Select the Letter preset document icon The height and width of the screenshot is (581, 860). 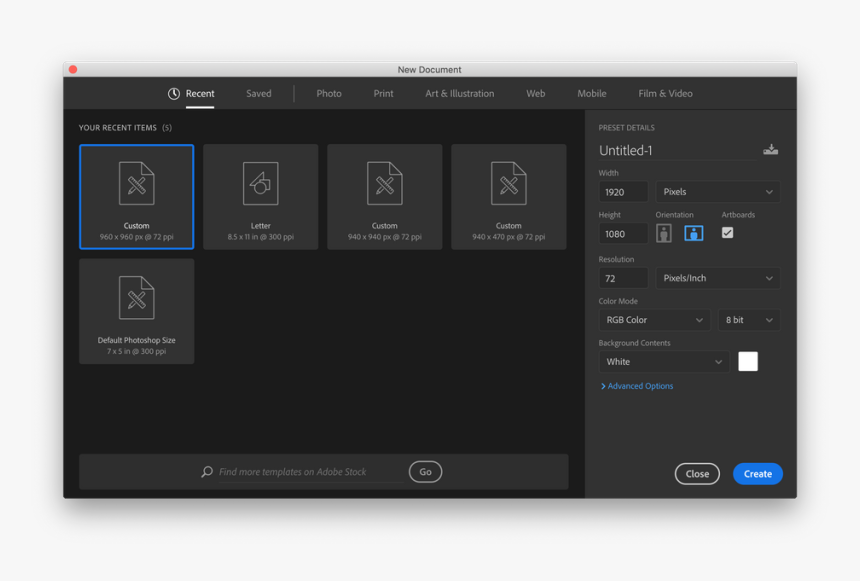coord(260,185)
